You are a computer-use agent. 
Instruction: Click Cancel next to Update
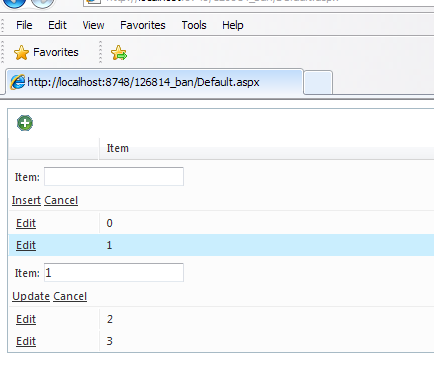pos(70,296)
